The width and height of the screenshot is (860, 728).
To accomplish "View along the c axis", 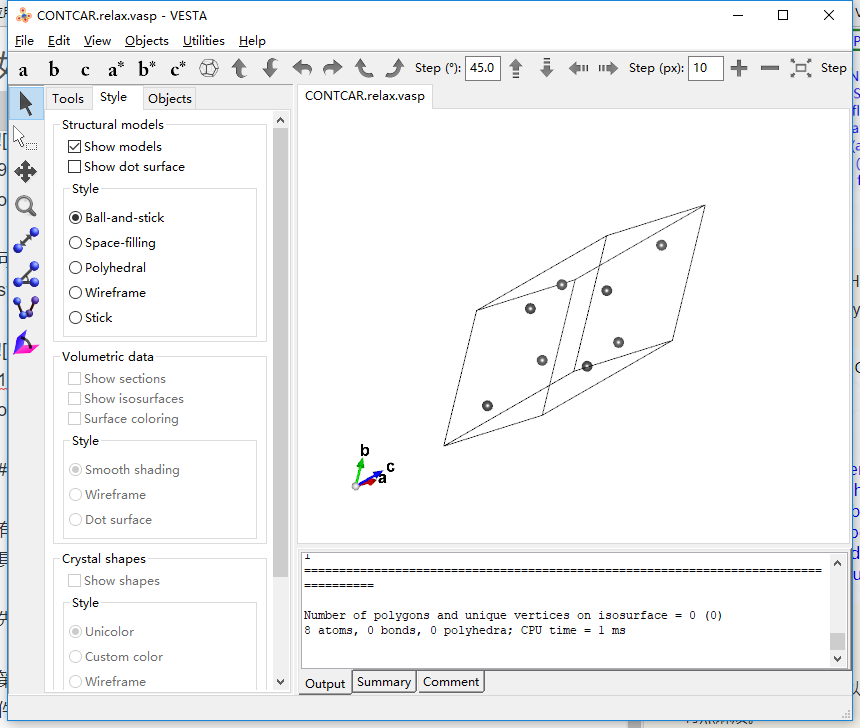I will (x=85, y=69).
